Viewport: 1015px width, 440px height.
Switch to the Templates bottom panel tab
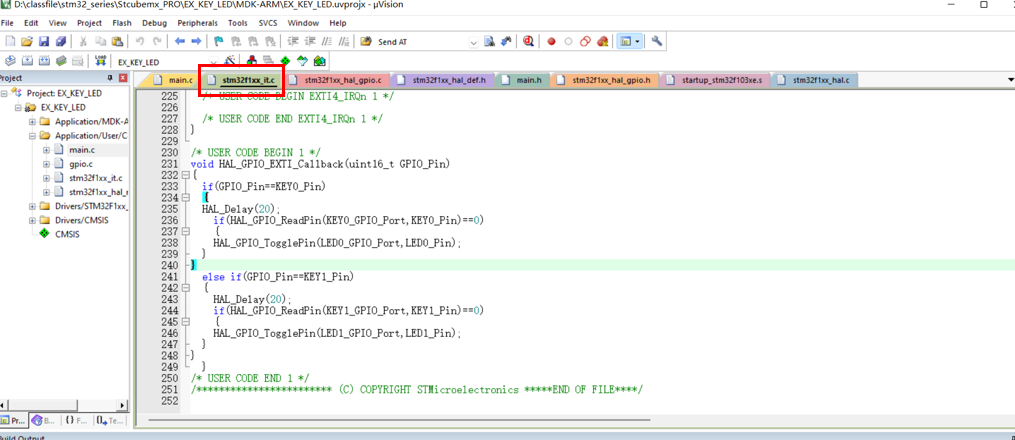pyautogui.click(x=109, y=421)
